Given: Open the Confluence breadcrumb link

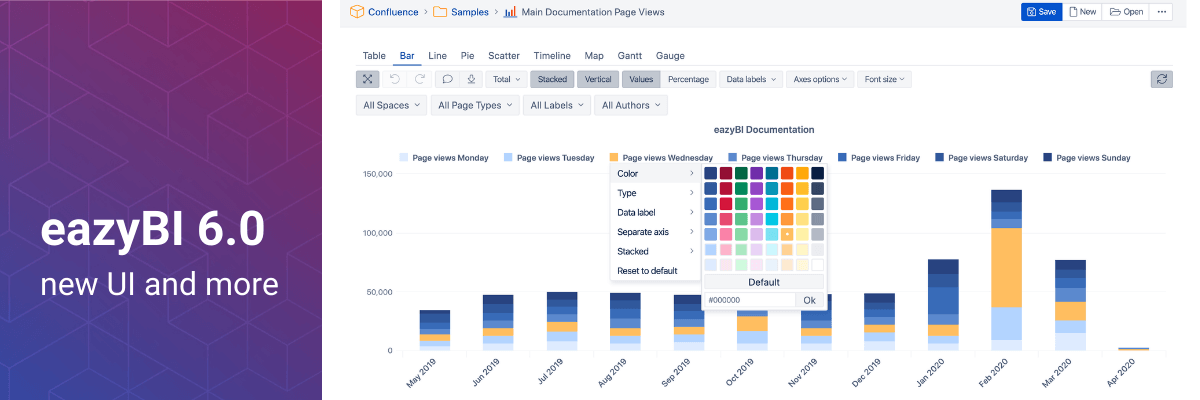Looking at the screenshot, I should pos(394,12).
